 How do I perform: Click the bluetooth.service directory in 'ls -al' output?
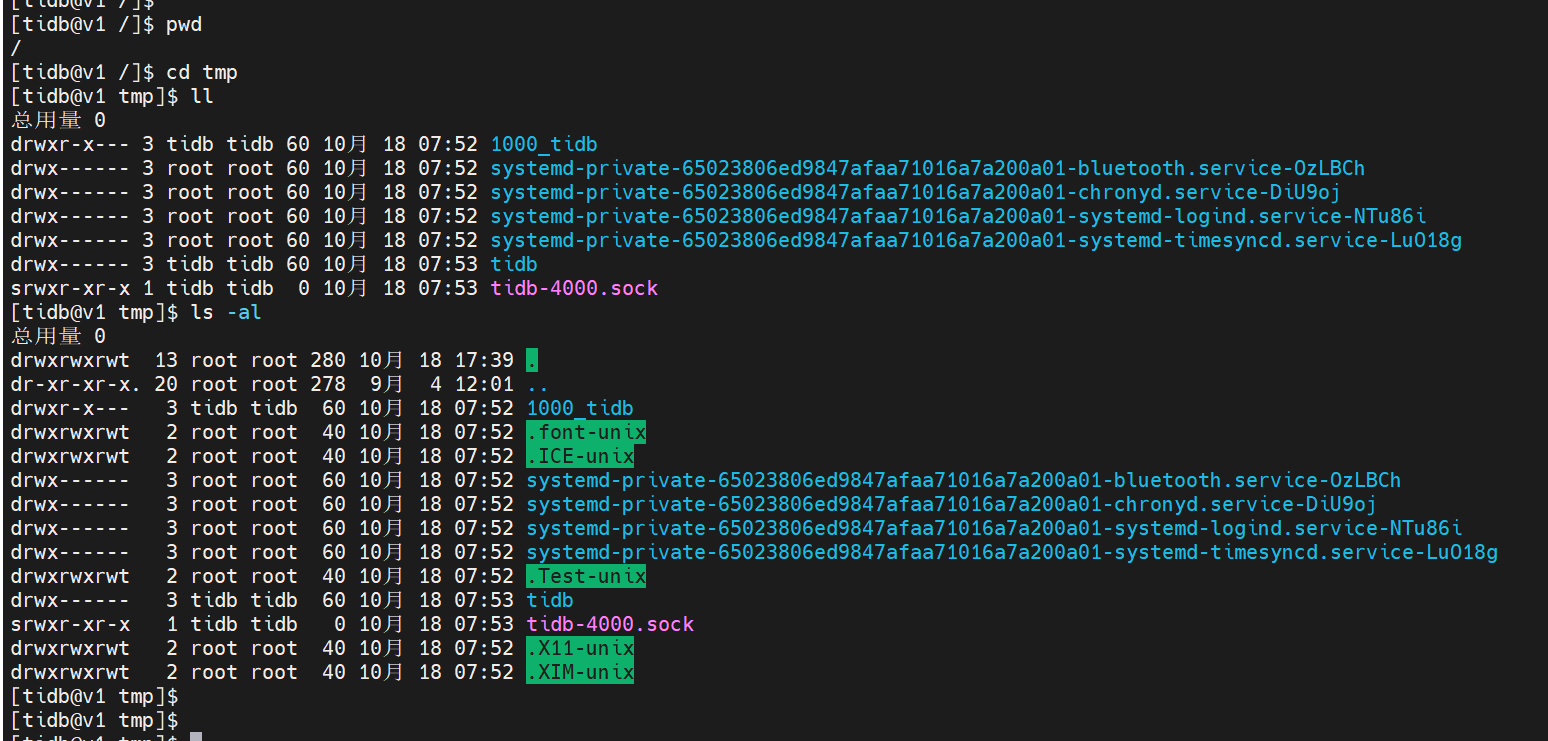pyautogui.click(x=963, y=480)
